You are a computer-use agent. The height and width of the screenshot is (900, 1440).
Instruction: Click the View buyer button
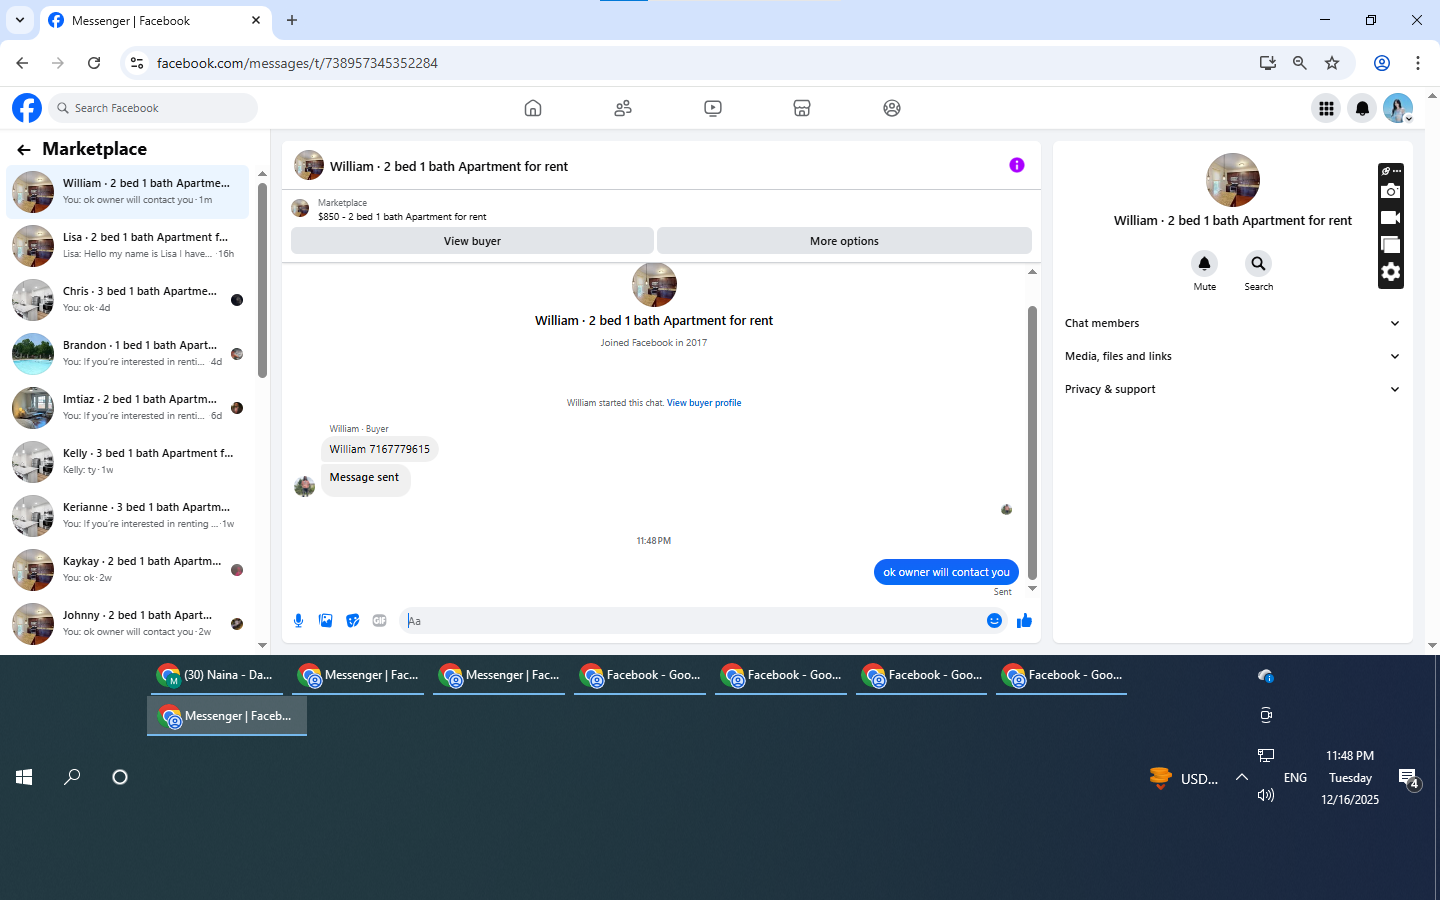[472, 241]
